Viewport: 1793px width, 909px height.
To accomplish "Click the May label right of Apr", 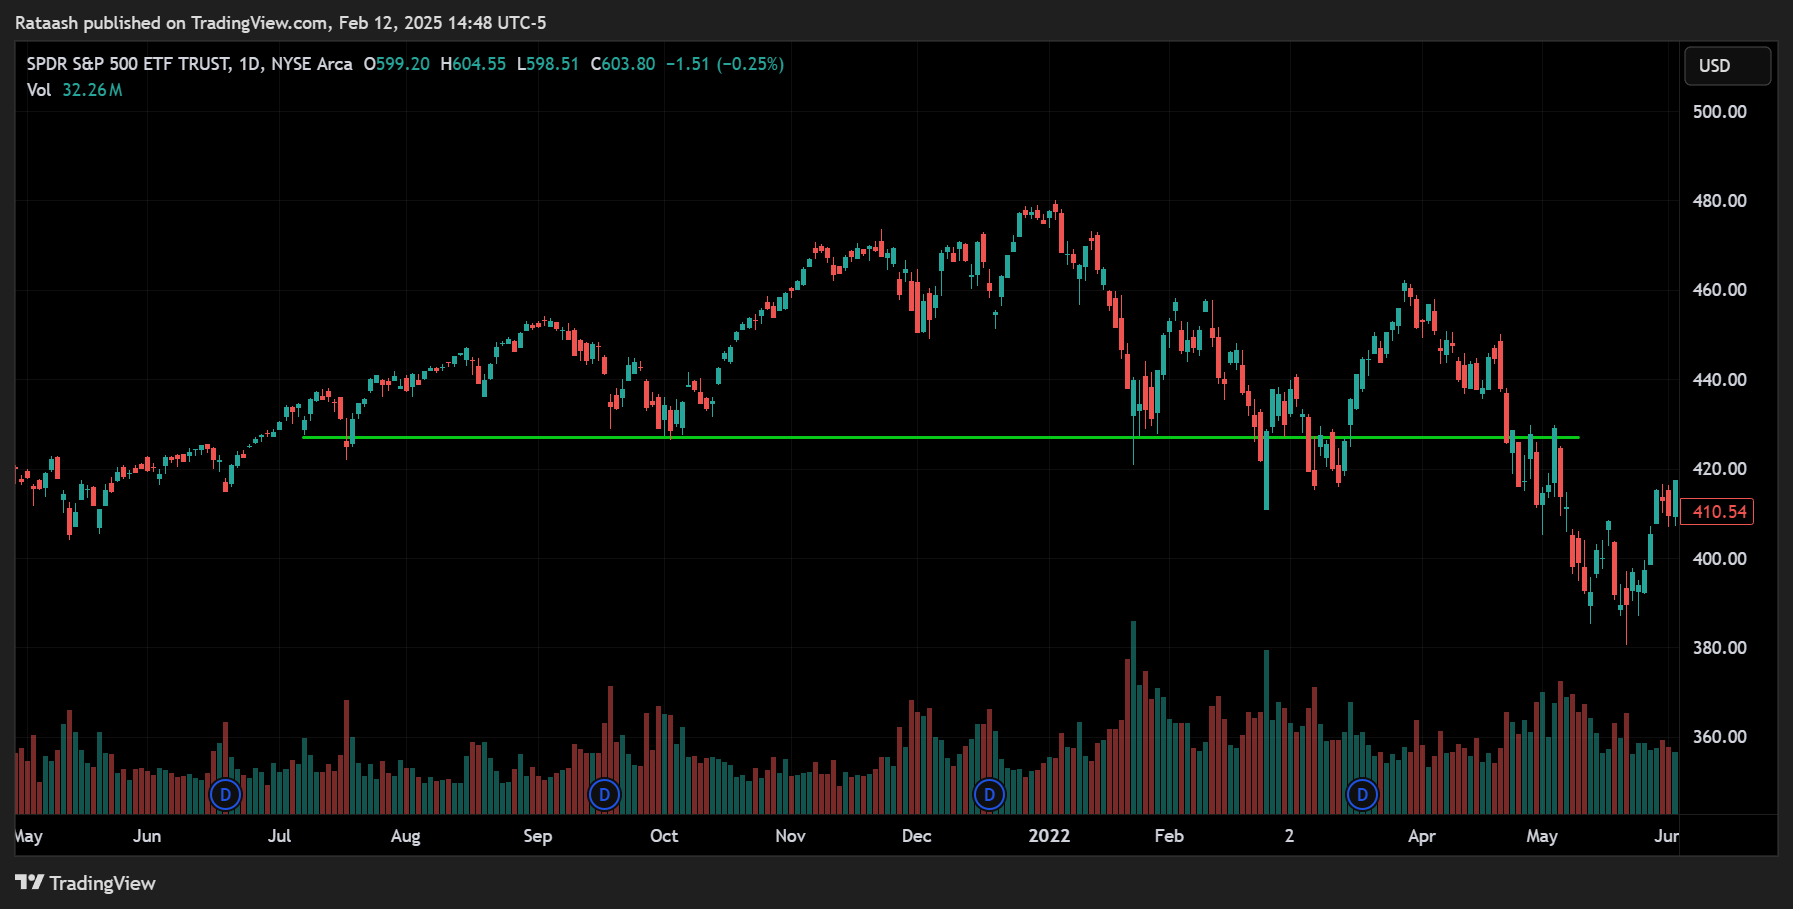I will pyautogui.click(x=1542, y=836).
